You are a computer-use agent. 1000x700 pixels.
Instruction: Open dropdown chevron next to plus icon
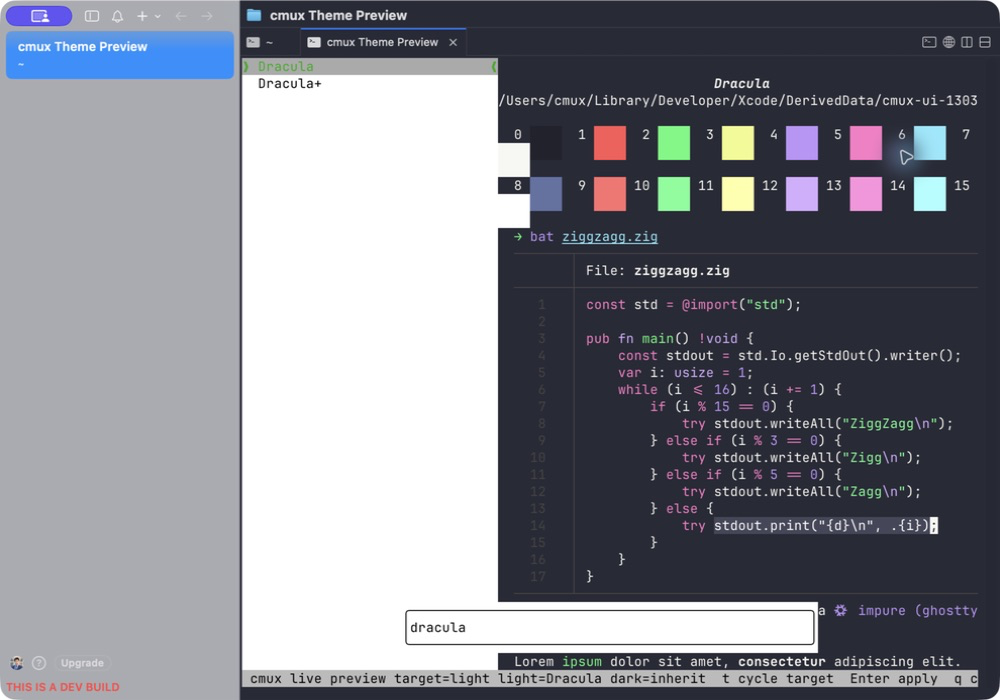[x=158, y=17]
